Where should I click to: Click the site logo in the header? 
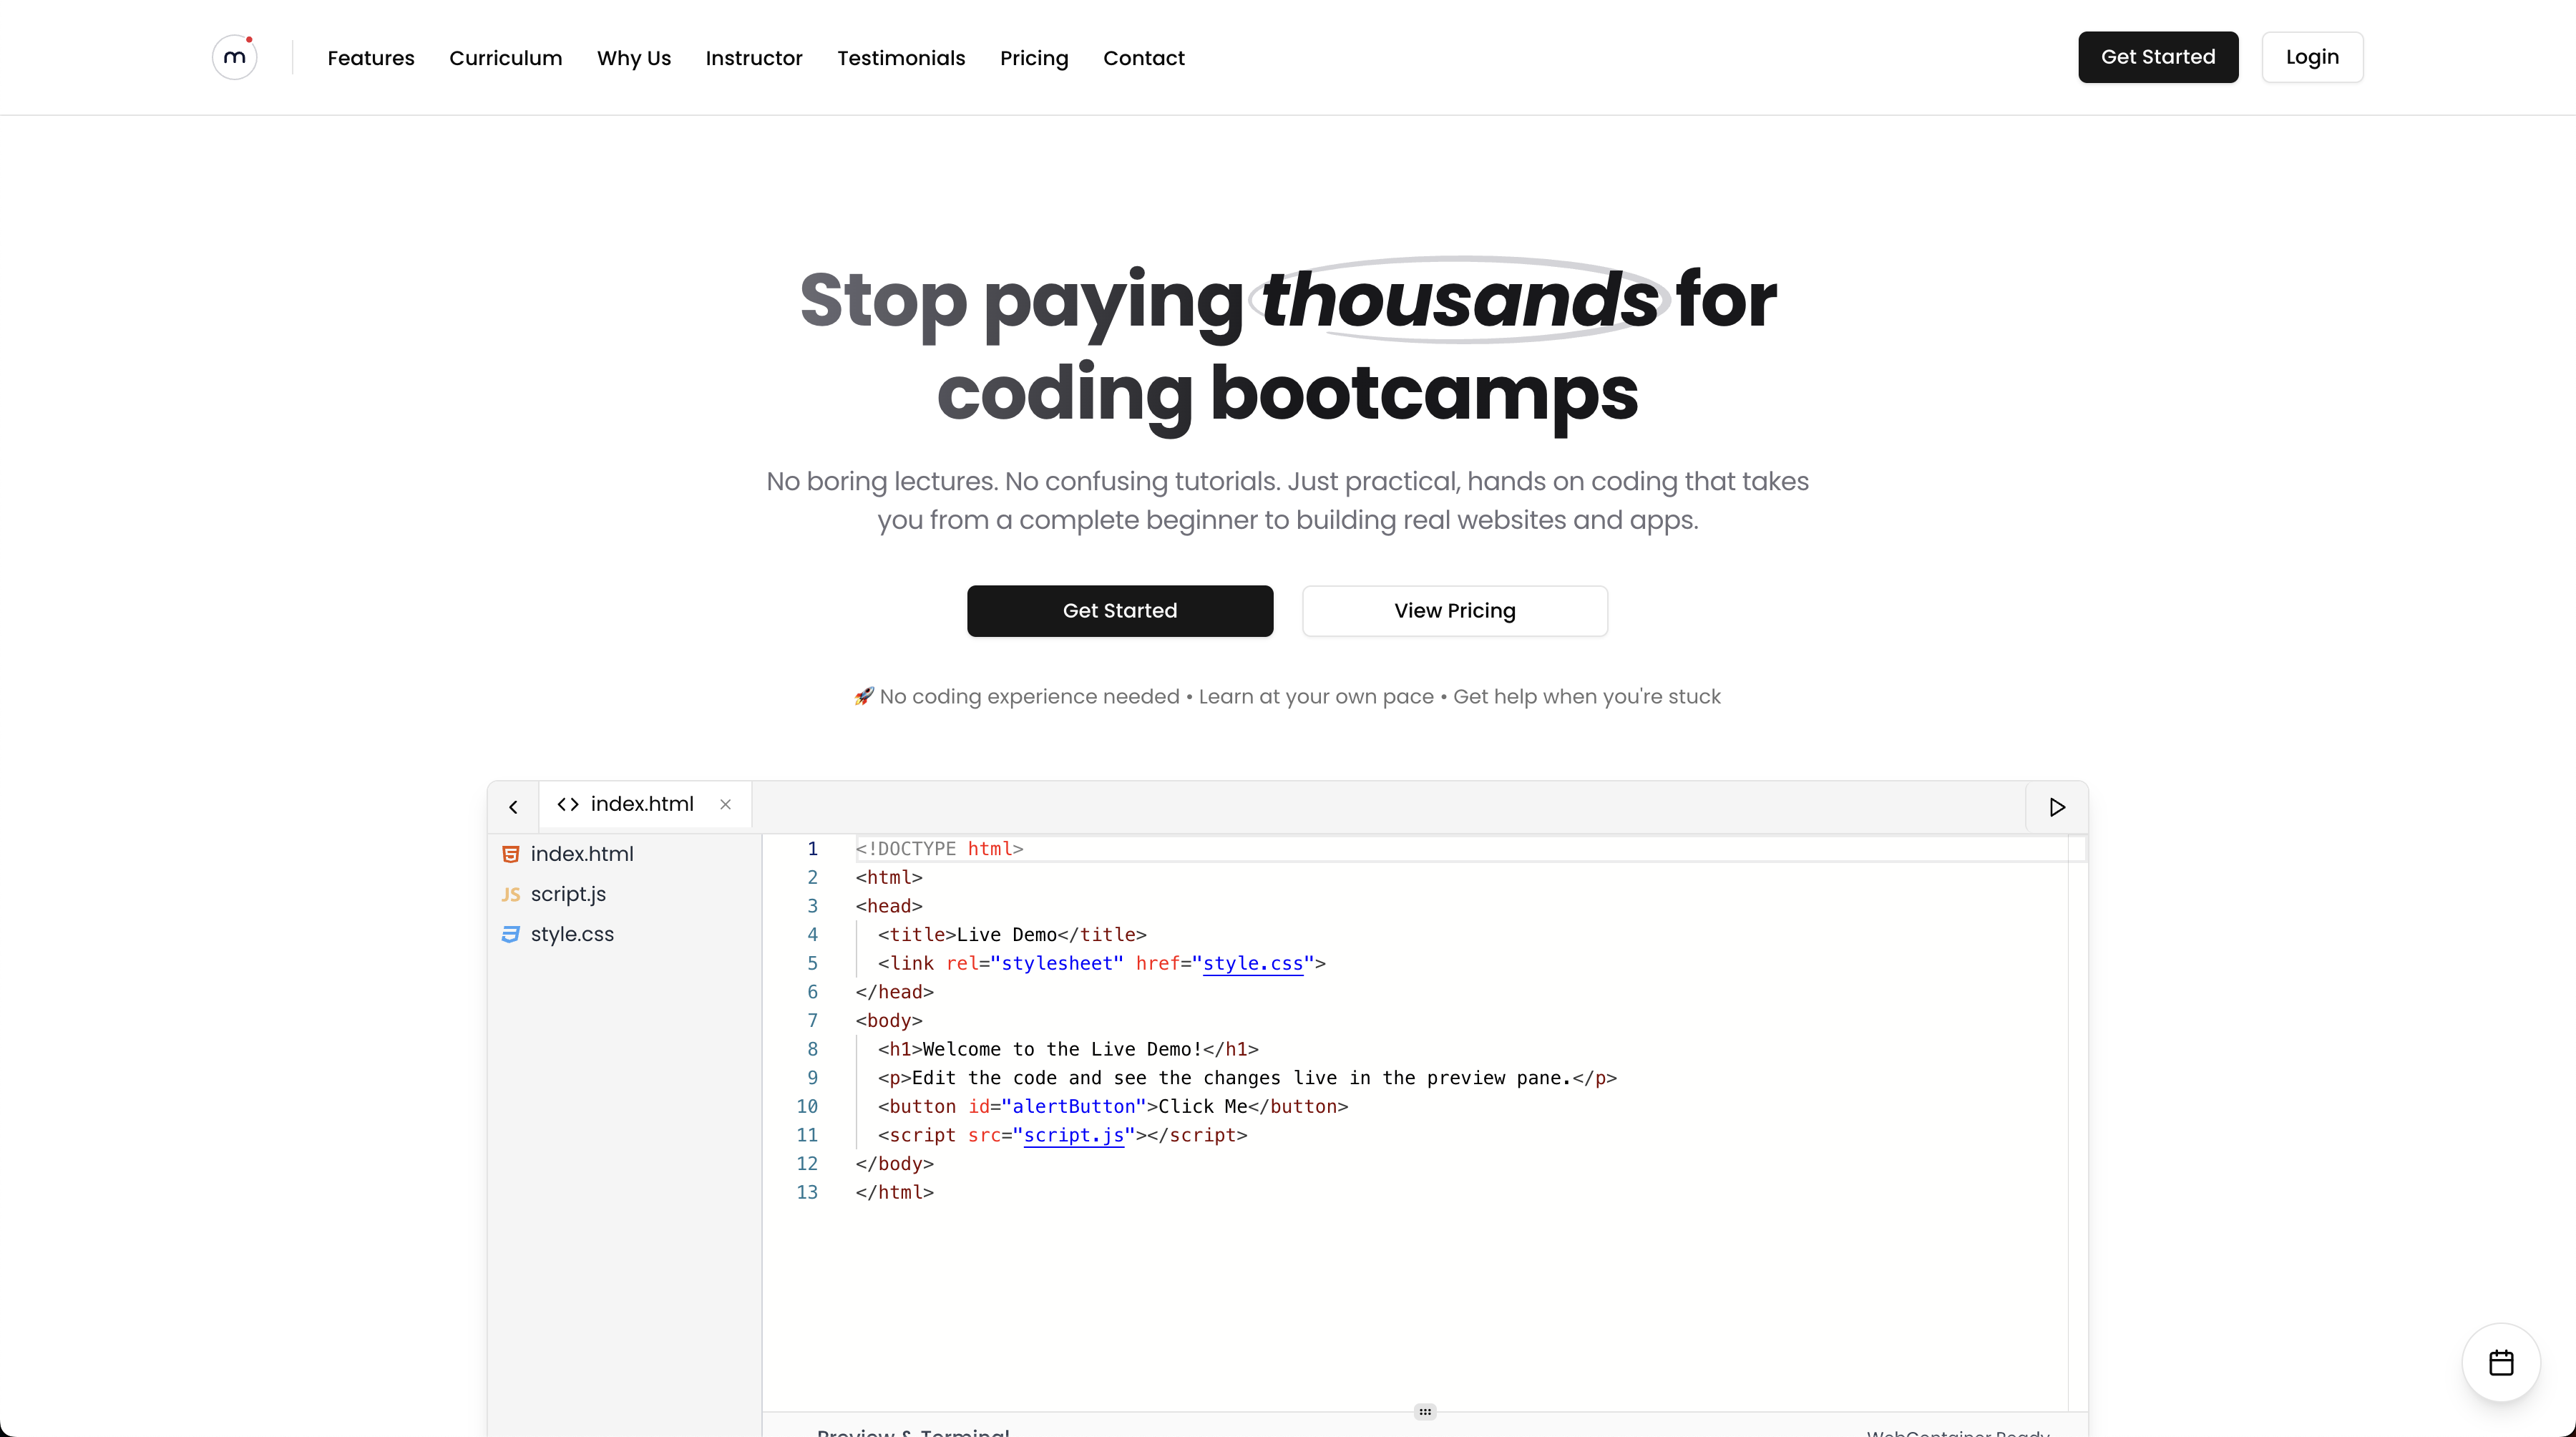click(x=234, y=57)
